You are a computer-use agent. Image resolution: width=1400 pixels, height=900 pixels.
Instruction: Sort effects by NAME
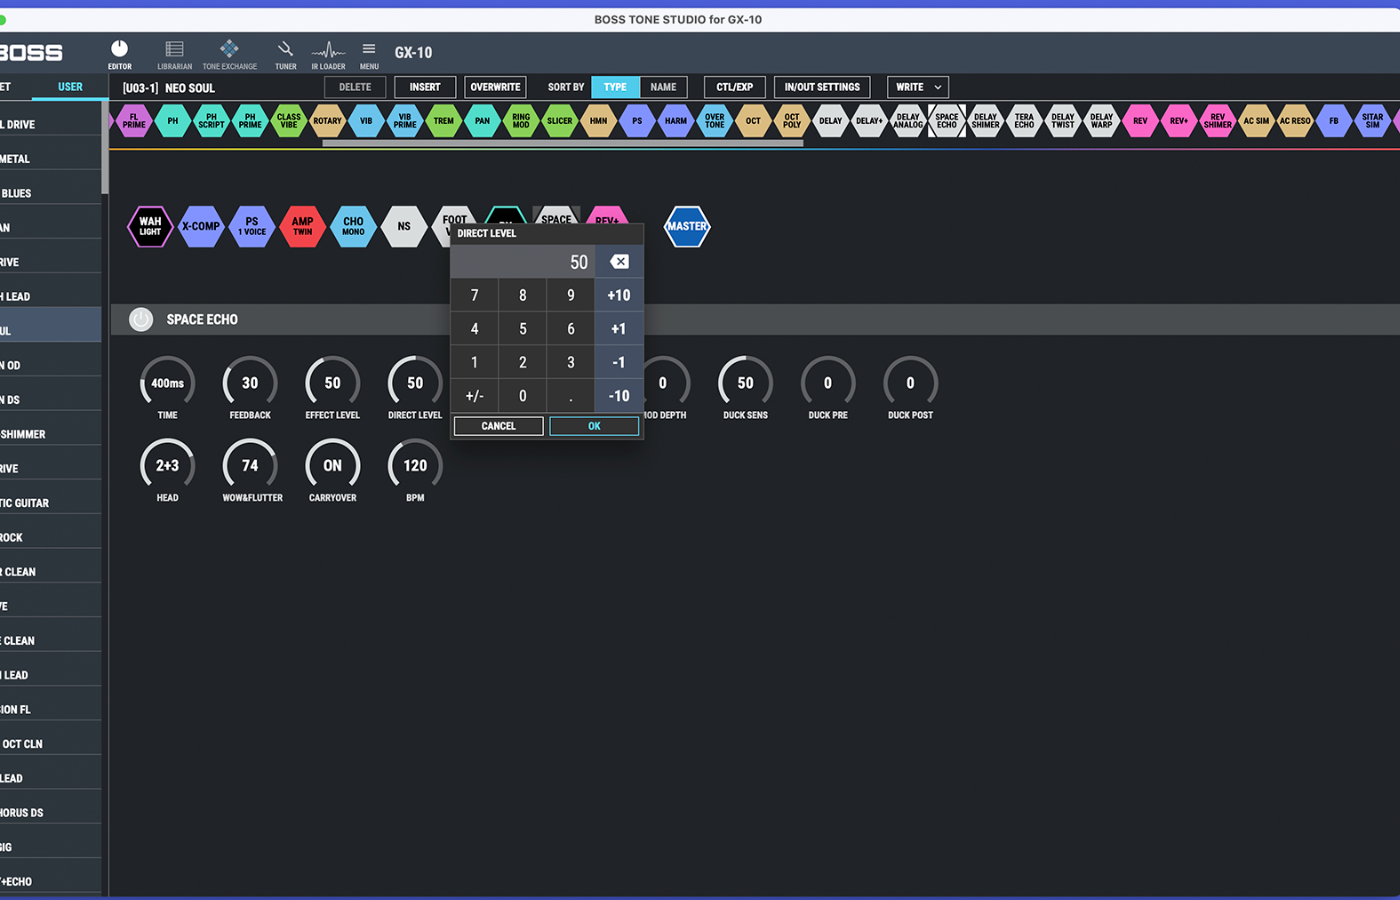pos(663,88)
